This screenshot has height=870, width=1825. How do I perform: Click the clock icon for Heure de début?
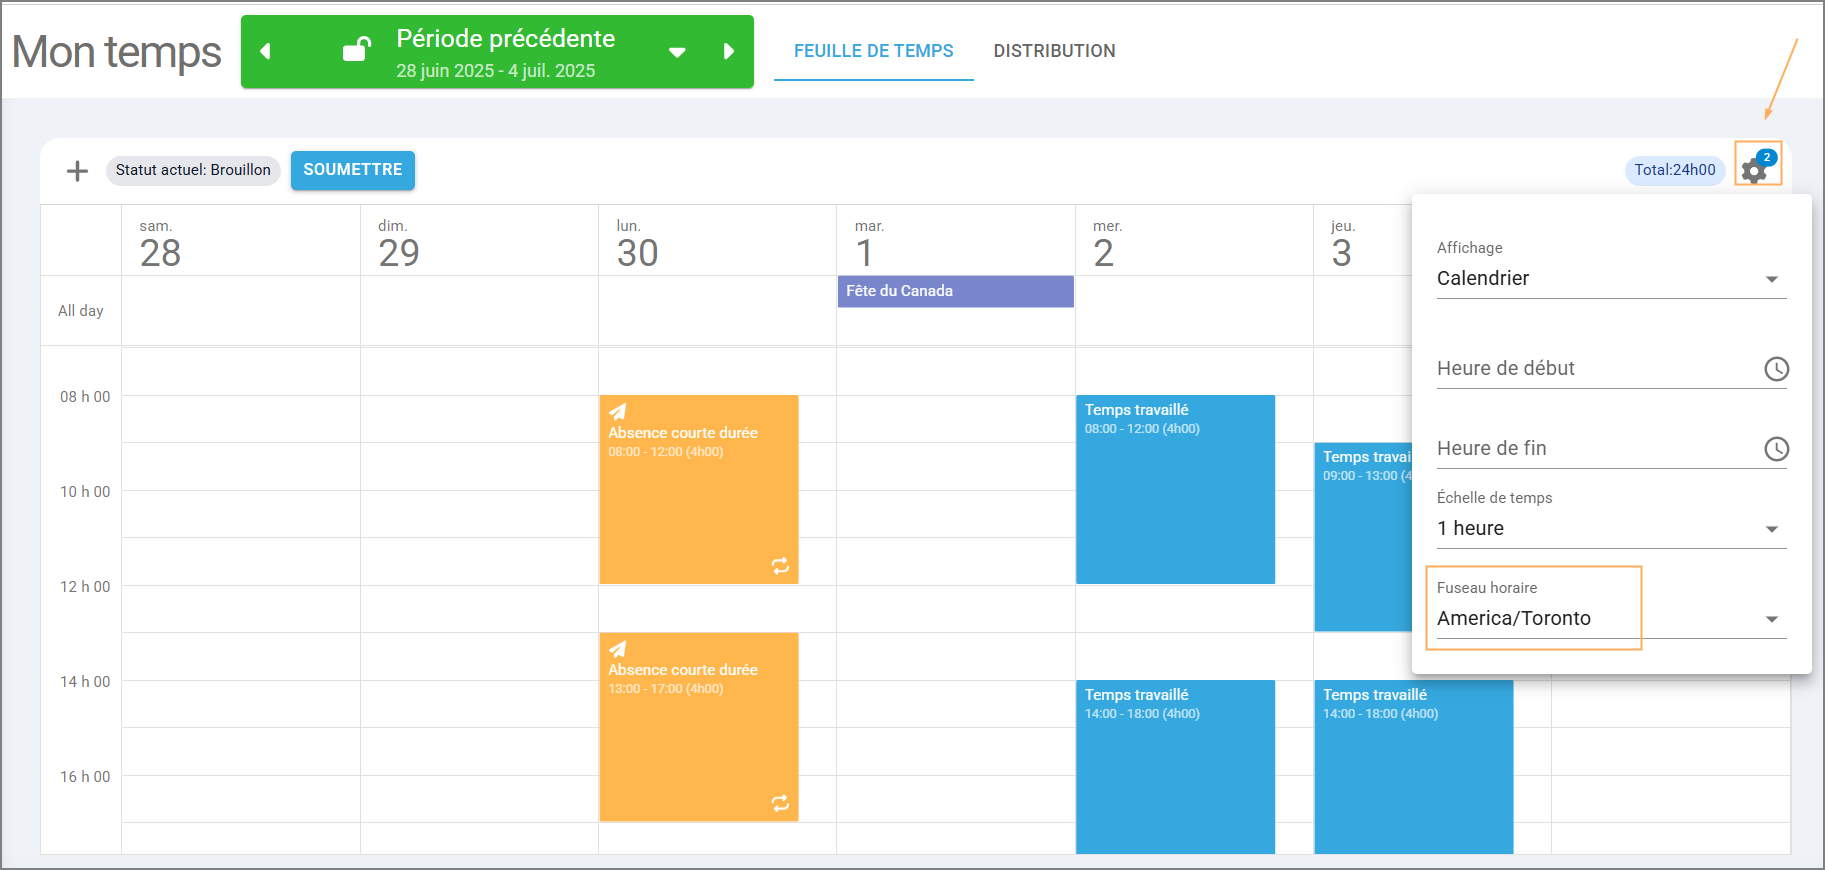tap(1776, 369)
